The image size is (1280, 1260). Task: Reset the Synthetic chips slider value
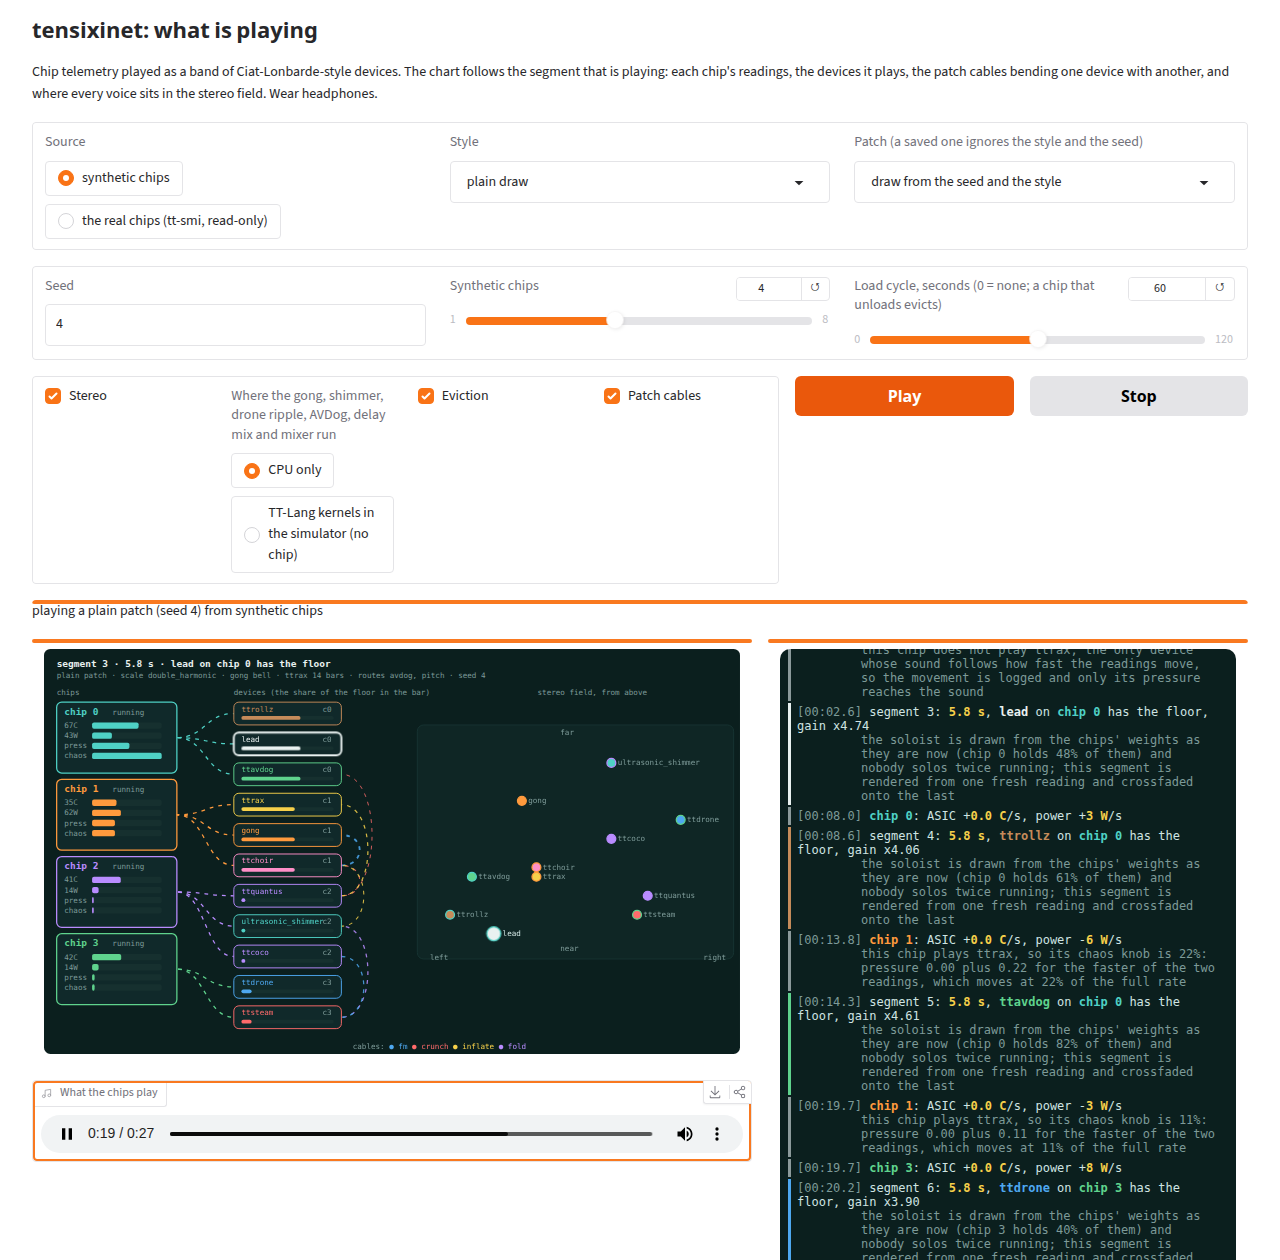815,288
